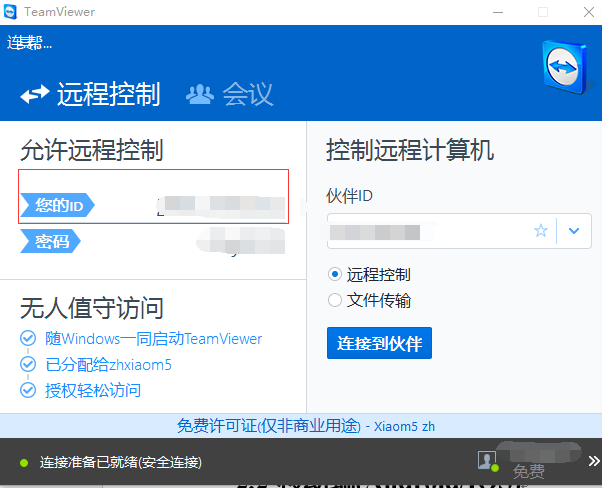Add partner ID to favorites with star
The image size is (602, 488).
click(541, 231)
